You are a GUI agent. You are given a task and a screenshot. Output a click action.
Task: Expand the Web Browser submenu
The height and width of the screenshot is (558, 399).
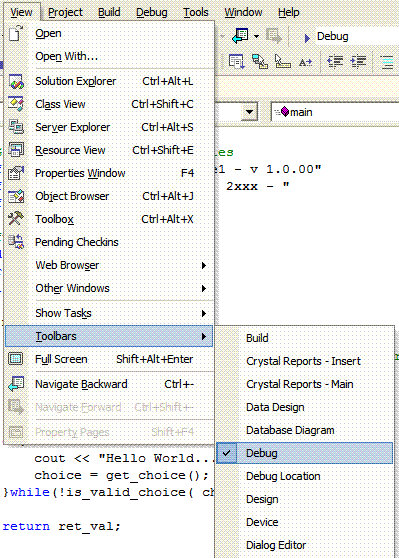(x=109, y=265)
